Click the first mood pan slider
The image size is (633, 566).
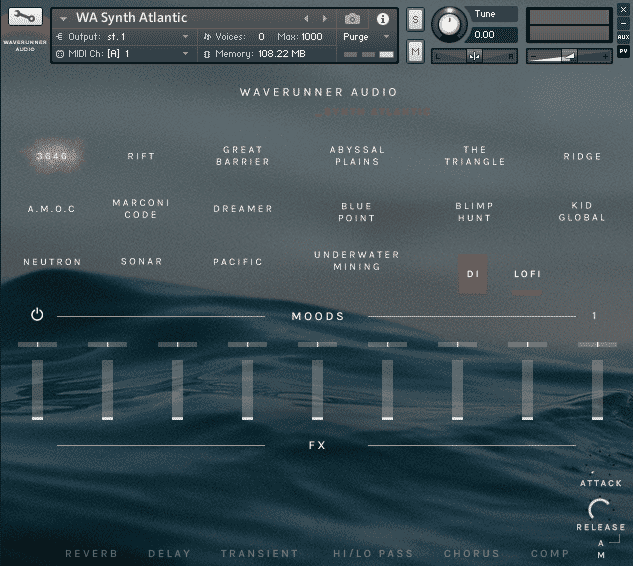pos(38,344)
